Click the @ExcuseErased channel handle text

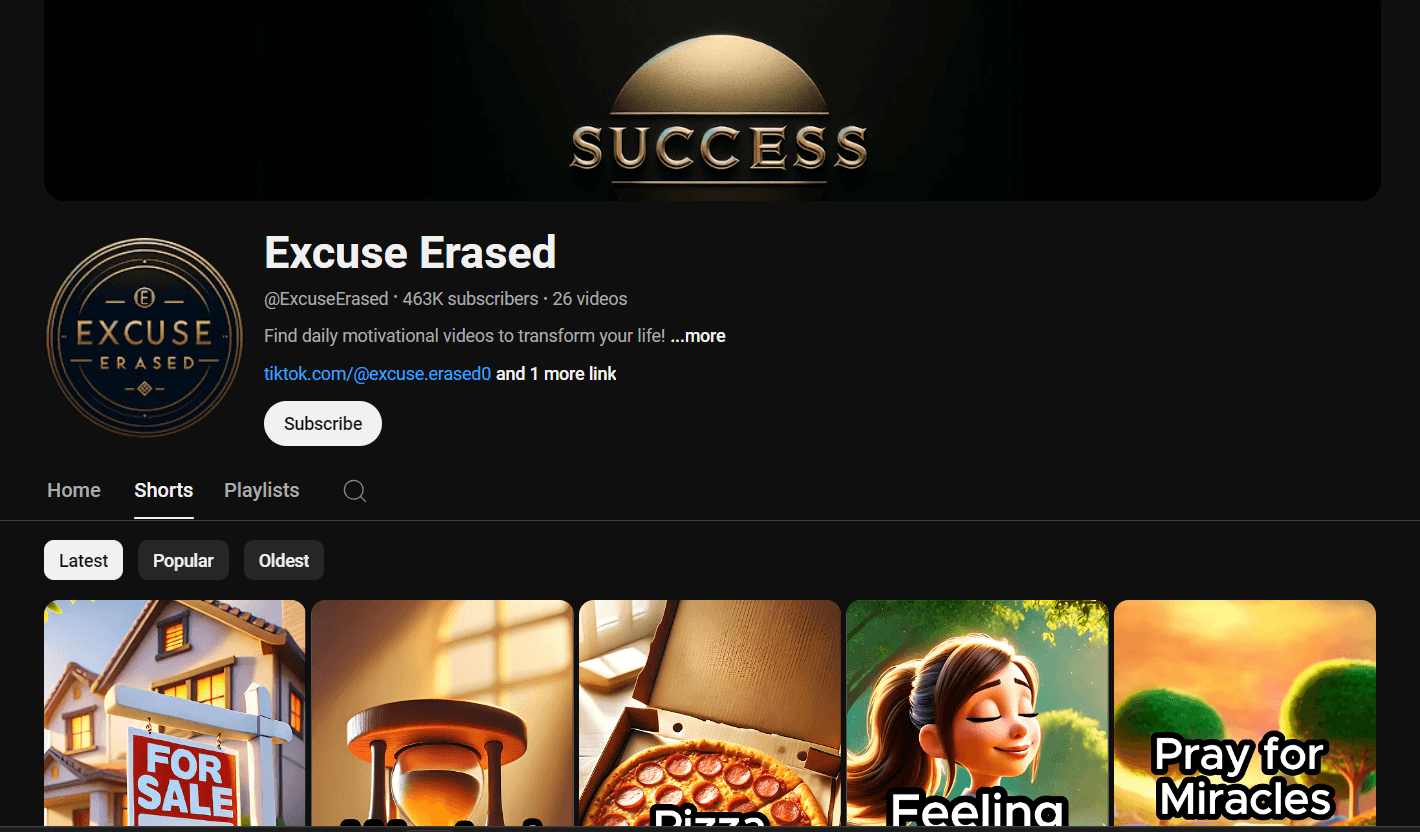click(326, 299)
